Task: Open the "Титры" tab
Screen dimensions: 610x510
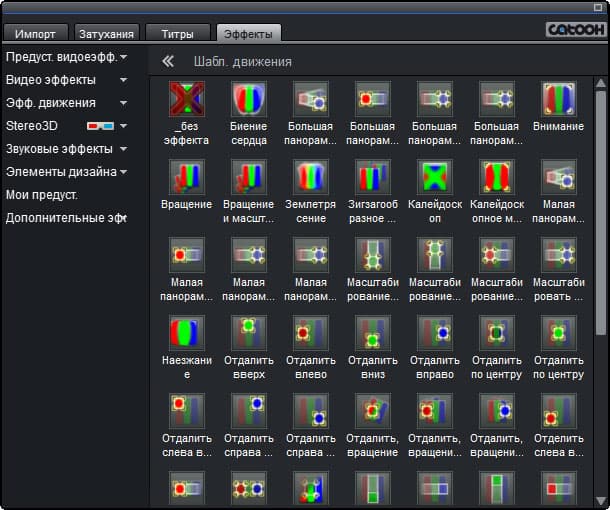Action: coord(178,33)
